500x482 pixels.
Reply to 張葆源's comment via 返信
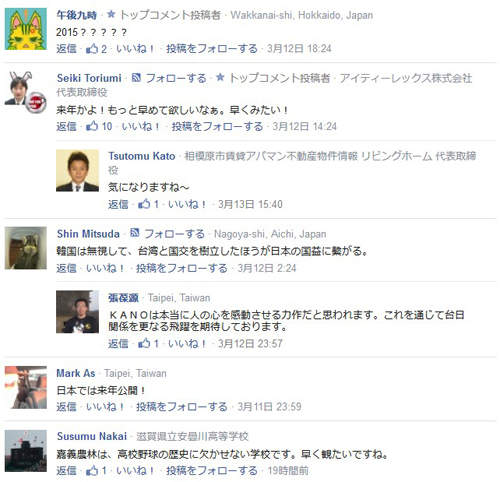click(118, 343)
